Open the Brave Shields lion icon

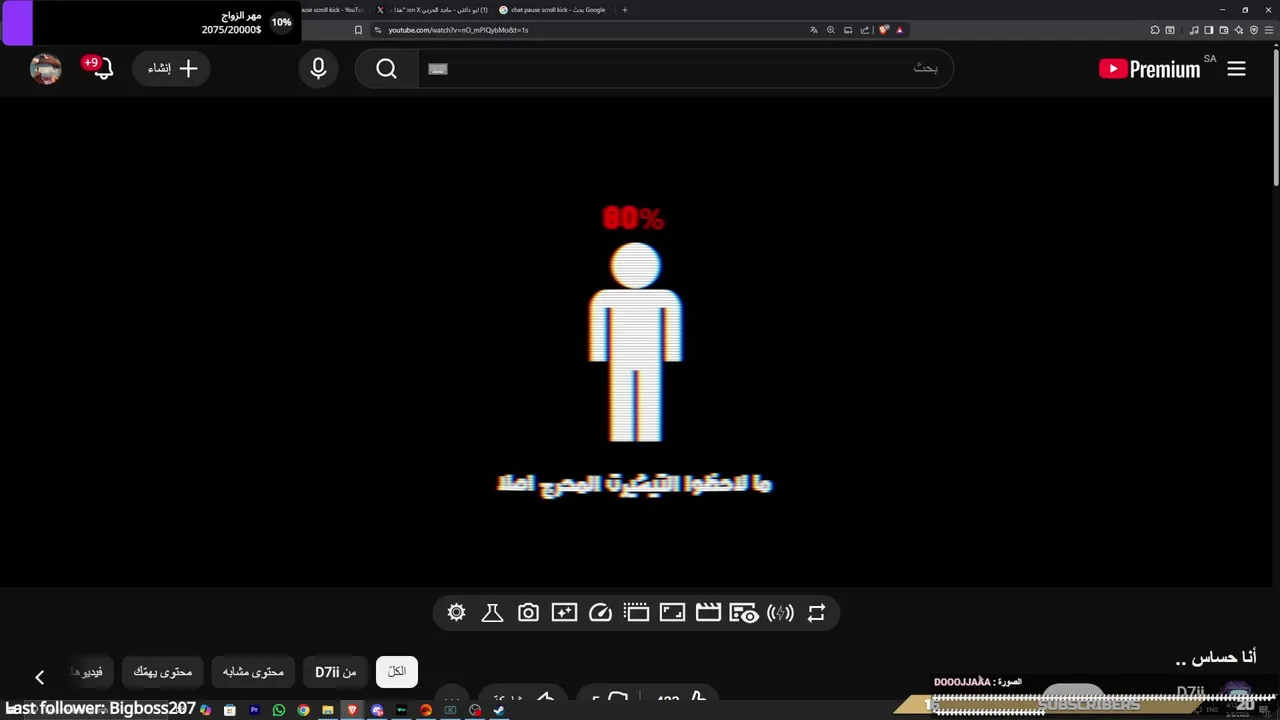click(x=884, y=30)
